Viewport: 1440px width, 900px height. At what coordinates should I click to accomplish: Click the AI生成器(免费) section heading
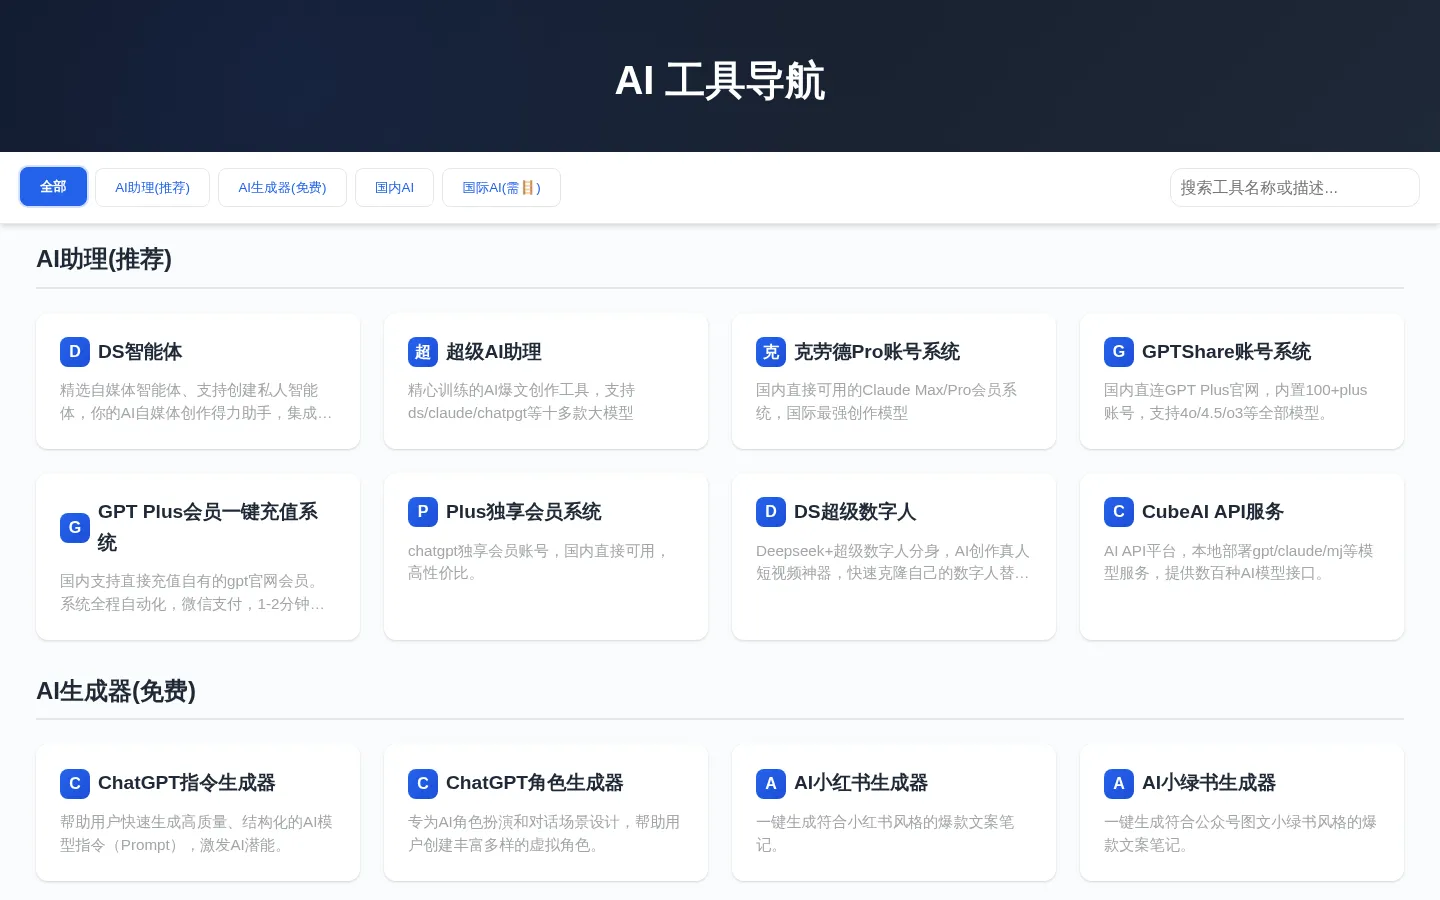coord(116,691)
